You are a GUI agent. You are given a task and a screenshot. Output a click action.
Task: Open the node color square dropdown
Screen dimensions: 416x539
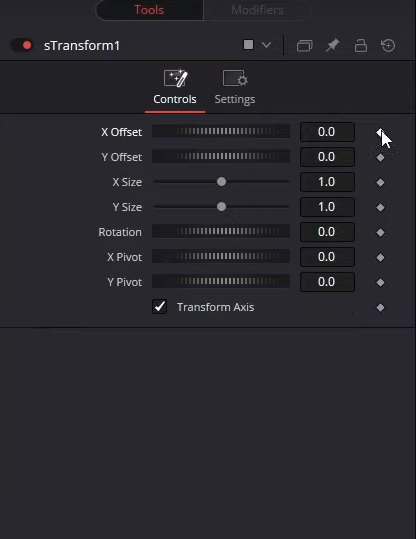(x=248, y=45)
